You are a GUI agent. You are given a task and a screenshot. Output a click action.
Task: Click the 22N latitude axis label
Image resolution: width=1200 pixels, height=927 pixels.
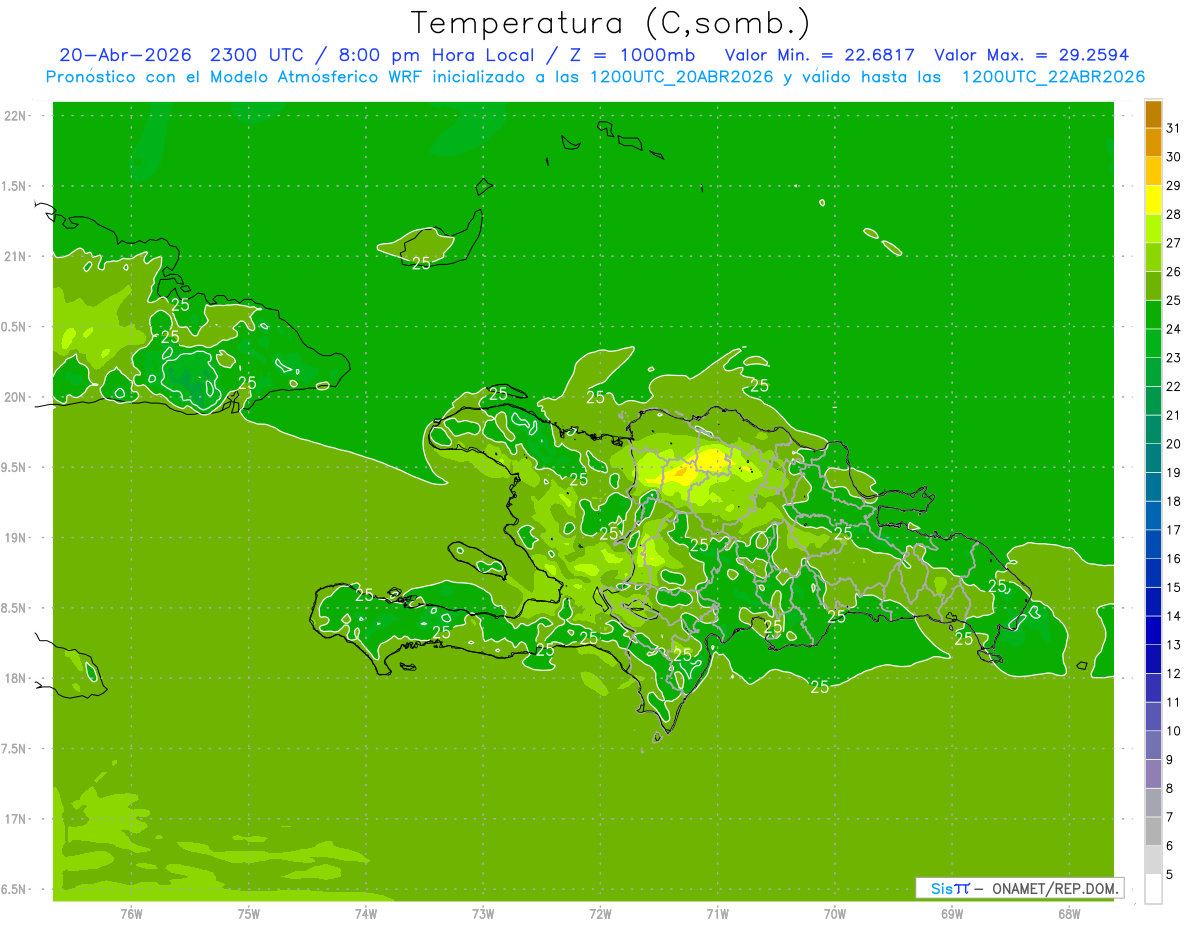tap(16, 115)
